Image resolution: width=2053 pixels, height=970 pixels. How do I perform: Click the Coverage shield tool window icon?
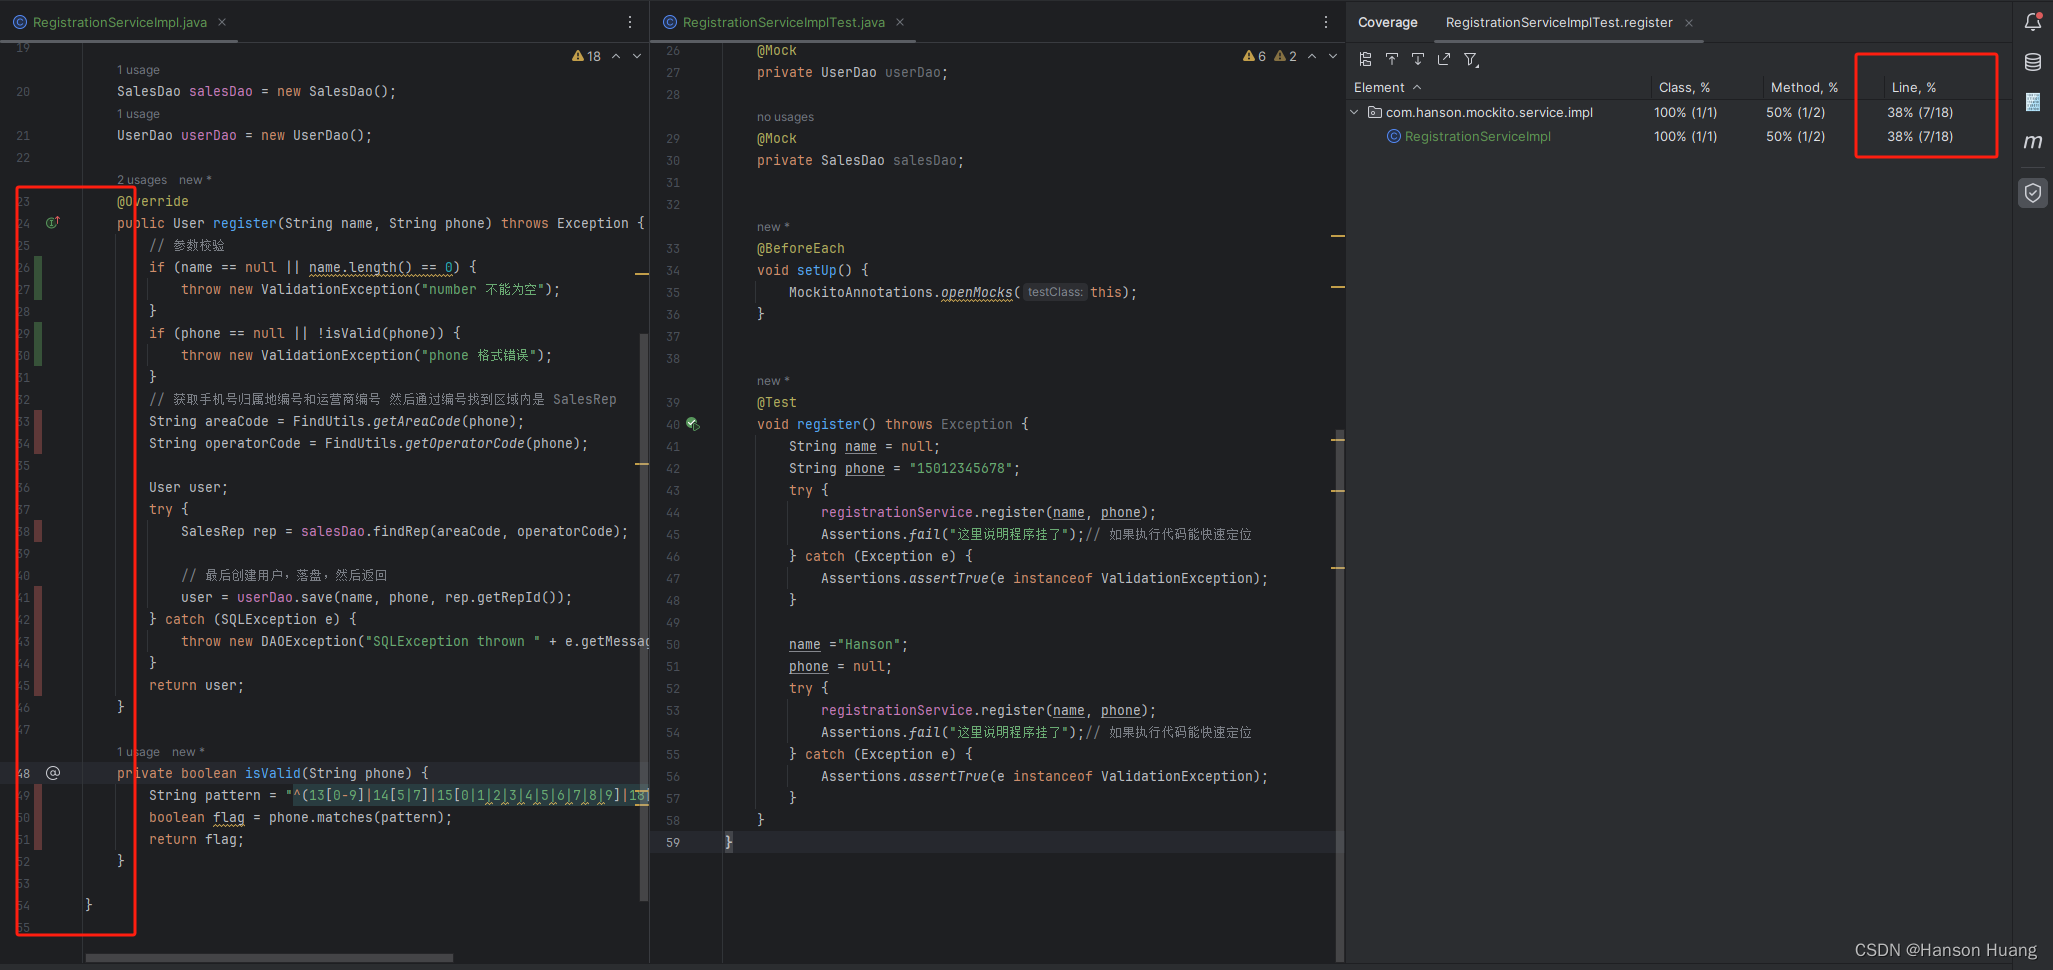2033,193
